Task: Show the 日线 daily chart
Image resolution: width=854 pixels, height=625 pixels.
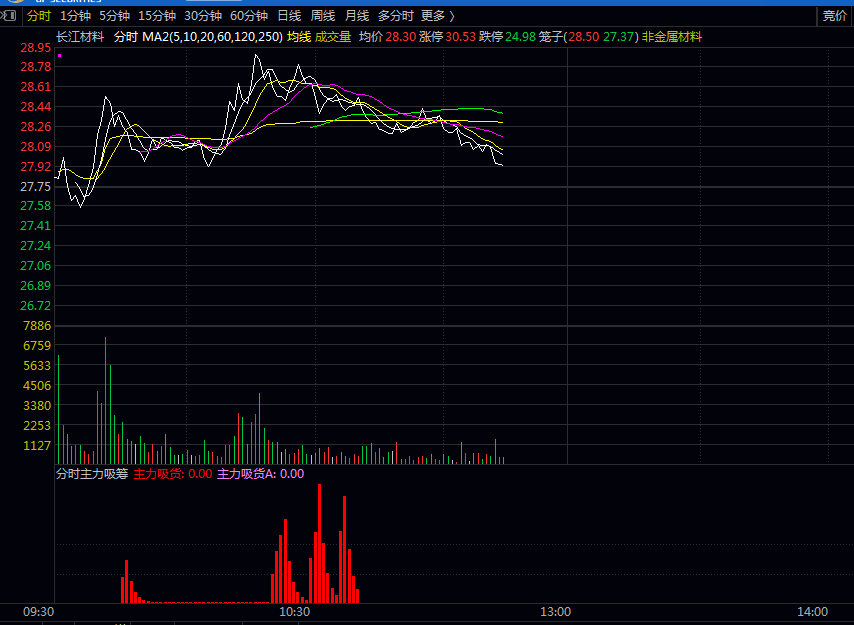Action: (289, 16)
